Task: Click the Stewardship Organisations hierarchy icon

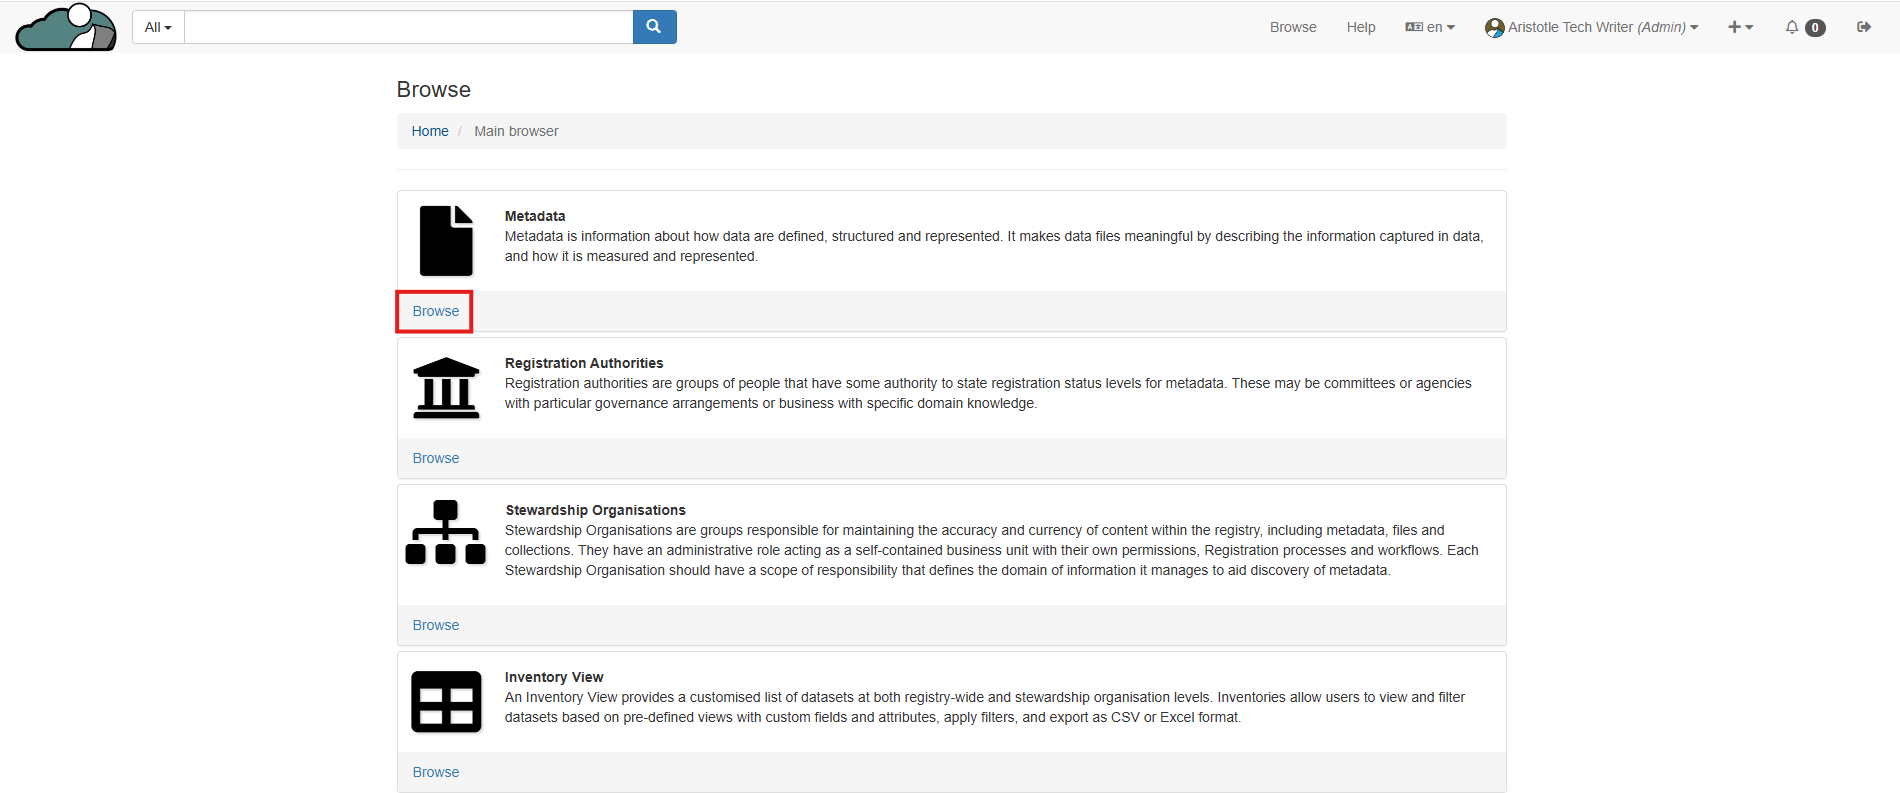Action: tap(446, 533)
